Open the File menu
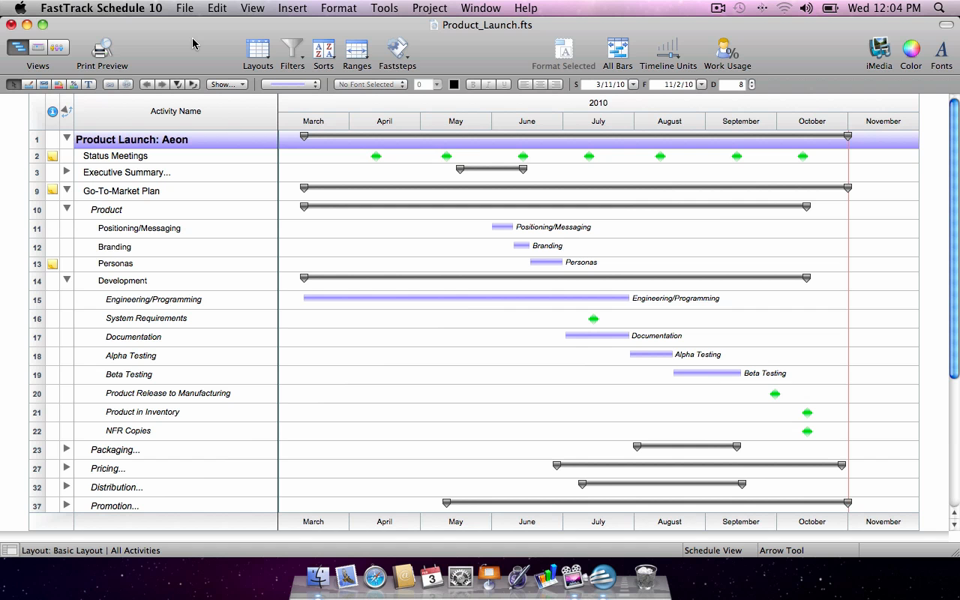 (x=184, y=8)
